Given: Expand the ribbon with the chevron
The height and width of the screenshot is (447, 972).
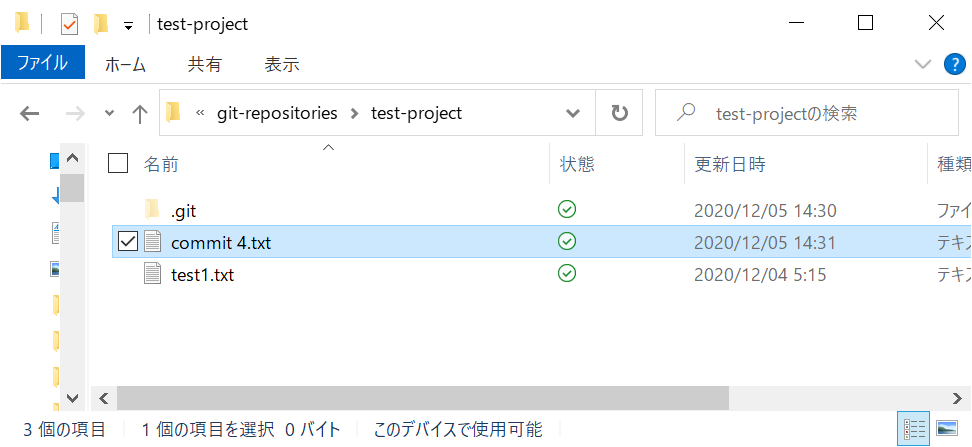Looking at the screenshot, I should tap(923, 64).
